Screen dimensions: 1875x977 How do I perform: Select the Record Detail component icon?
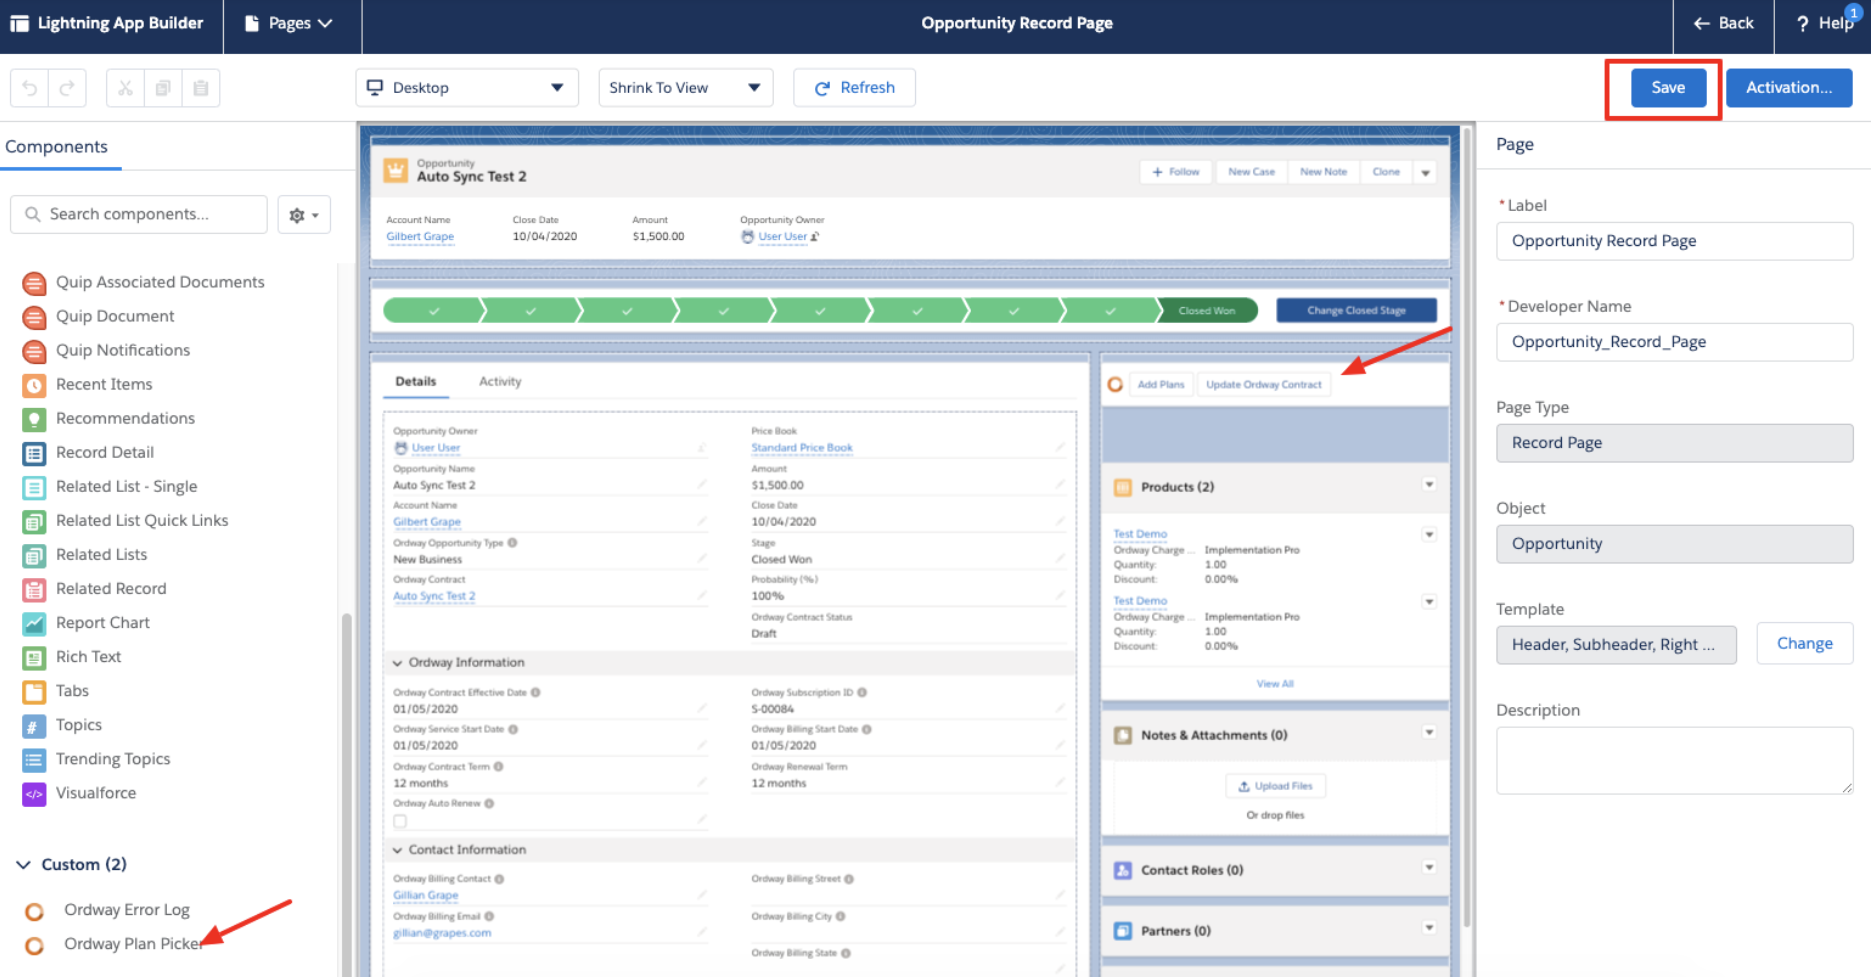tap(34, 453)
